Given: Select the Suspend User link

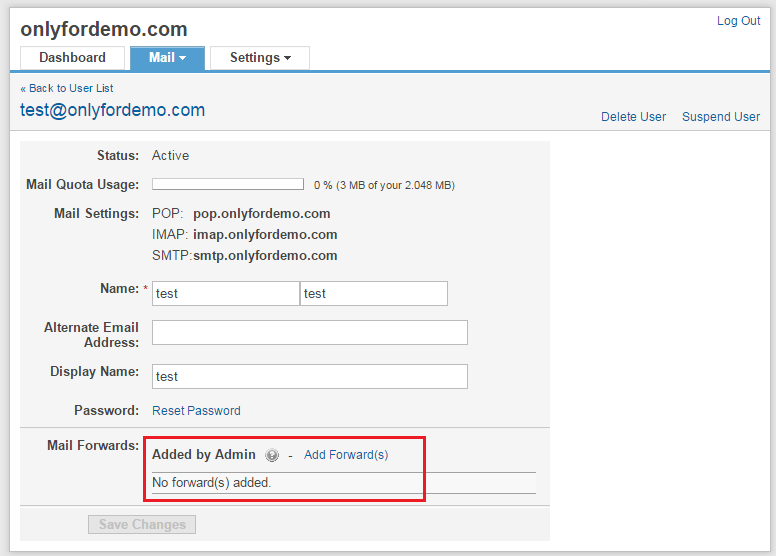Looking at the screenshot, I should (720, 117).
